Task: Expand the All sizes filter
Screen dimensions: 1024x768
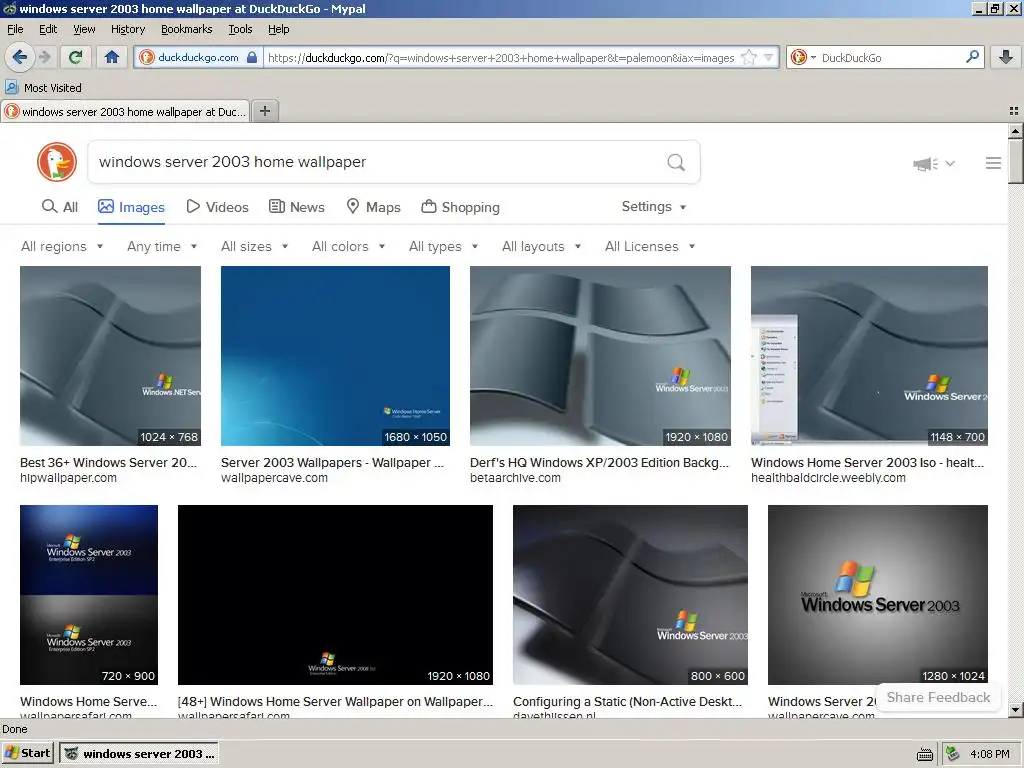Action: click(x=255, y=246)
